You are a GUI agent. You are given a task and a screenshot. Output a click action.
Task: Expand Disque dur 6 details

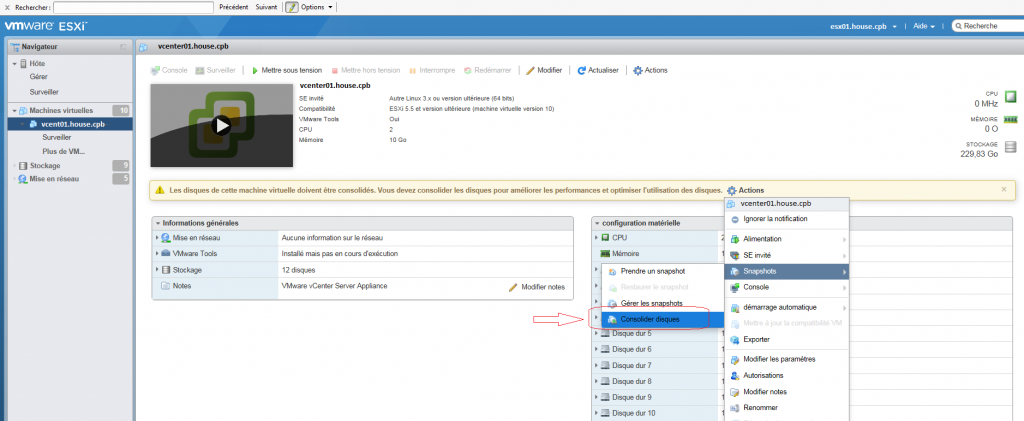point(597,349)
